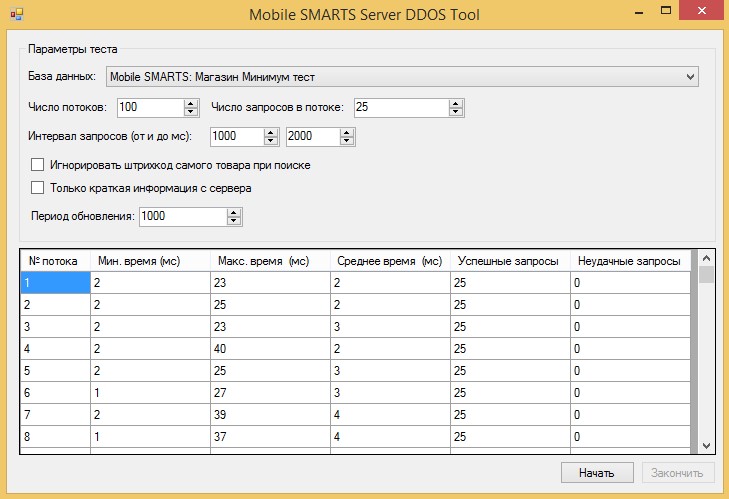Select row 5 in the № потока column
729x499 pixels.
55,371
